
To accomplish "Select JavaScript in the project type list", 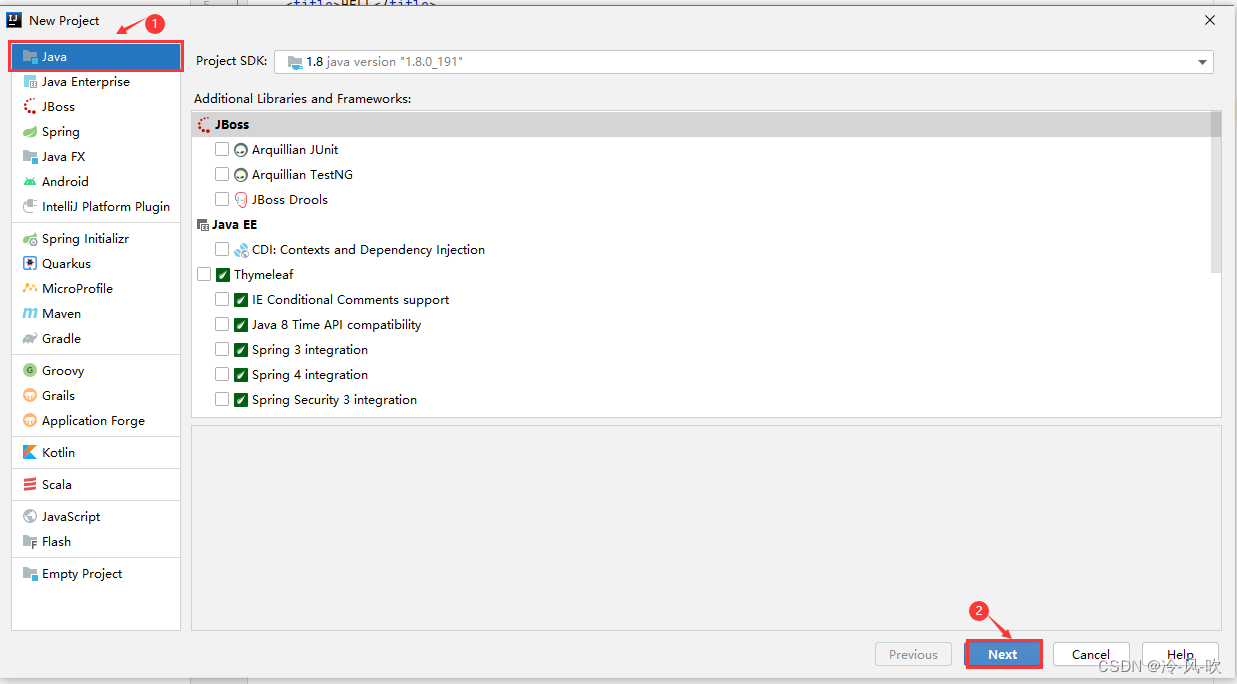I will click(x=70, y=517).
